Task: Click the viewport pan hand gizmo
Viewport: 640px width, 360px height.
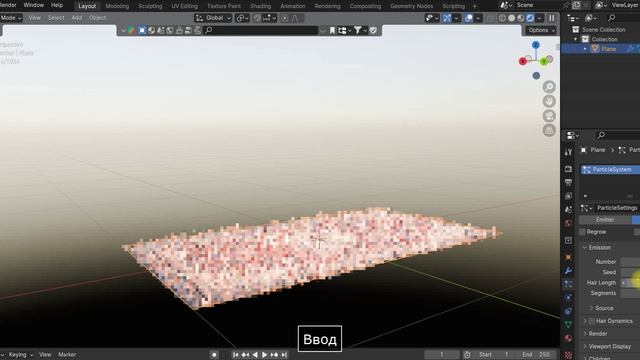Action: pyautogui.click(x=549, y=101)
